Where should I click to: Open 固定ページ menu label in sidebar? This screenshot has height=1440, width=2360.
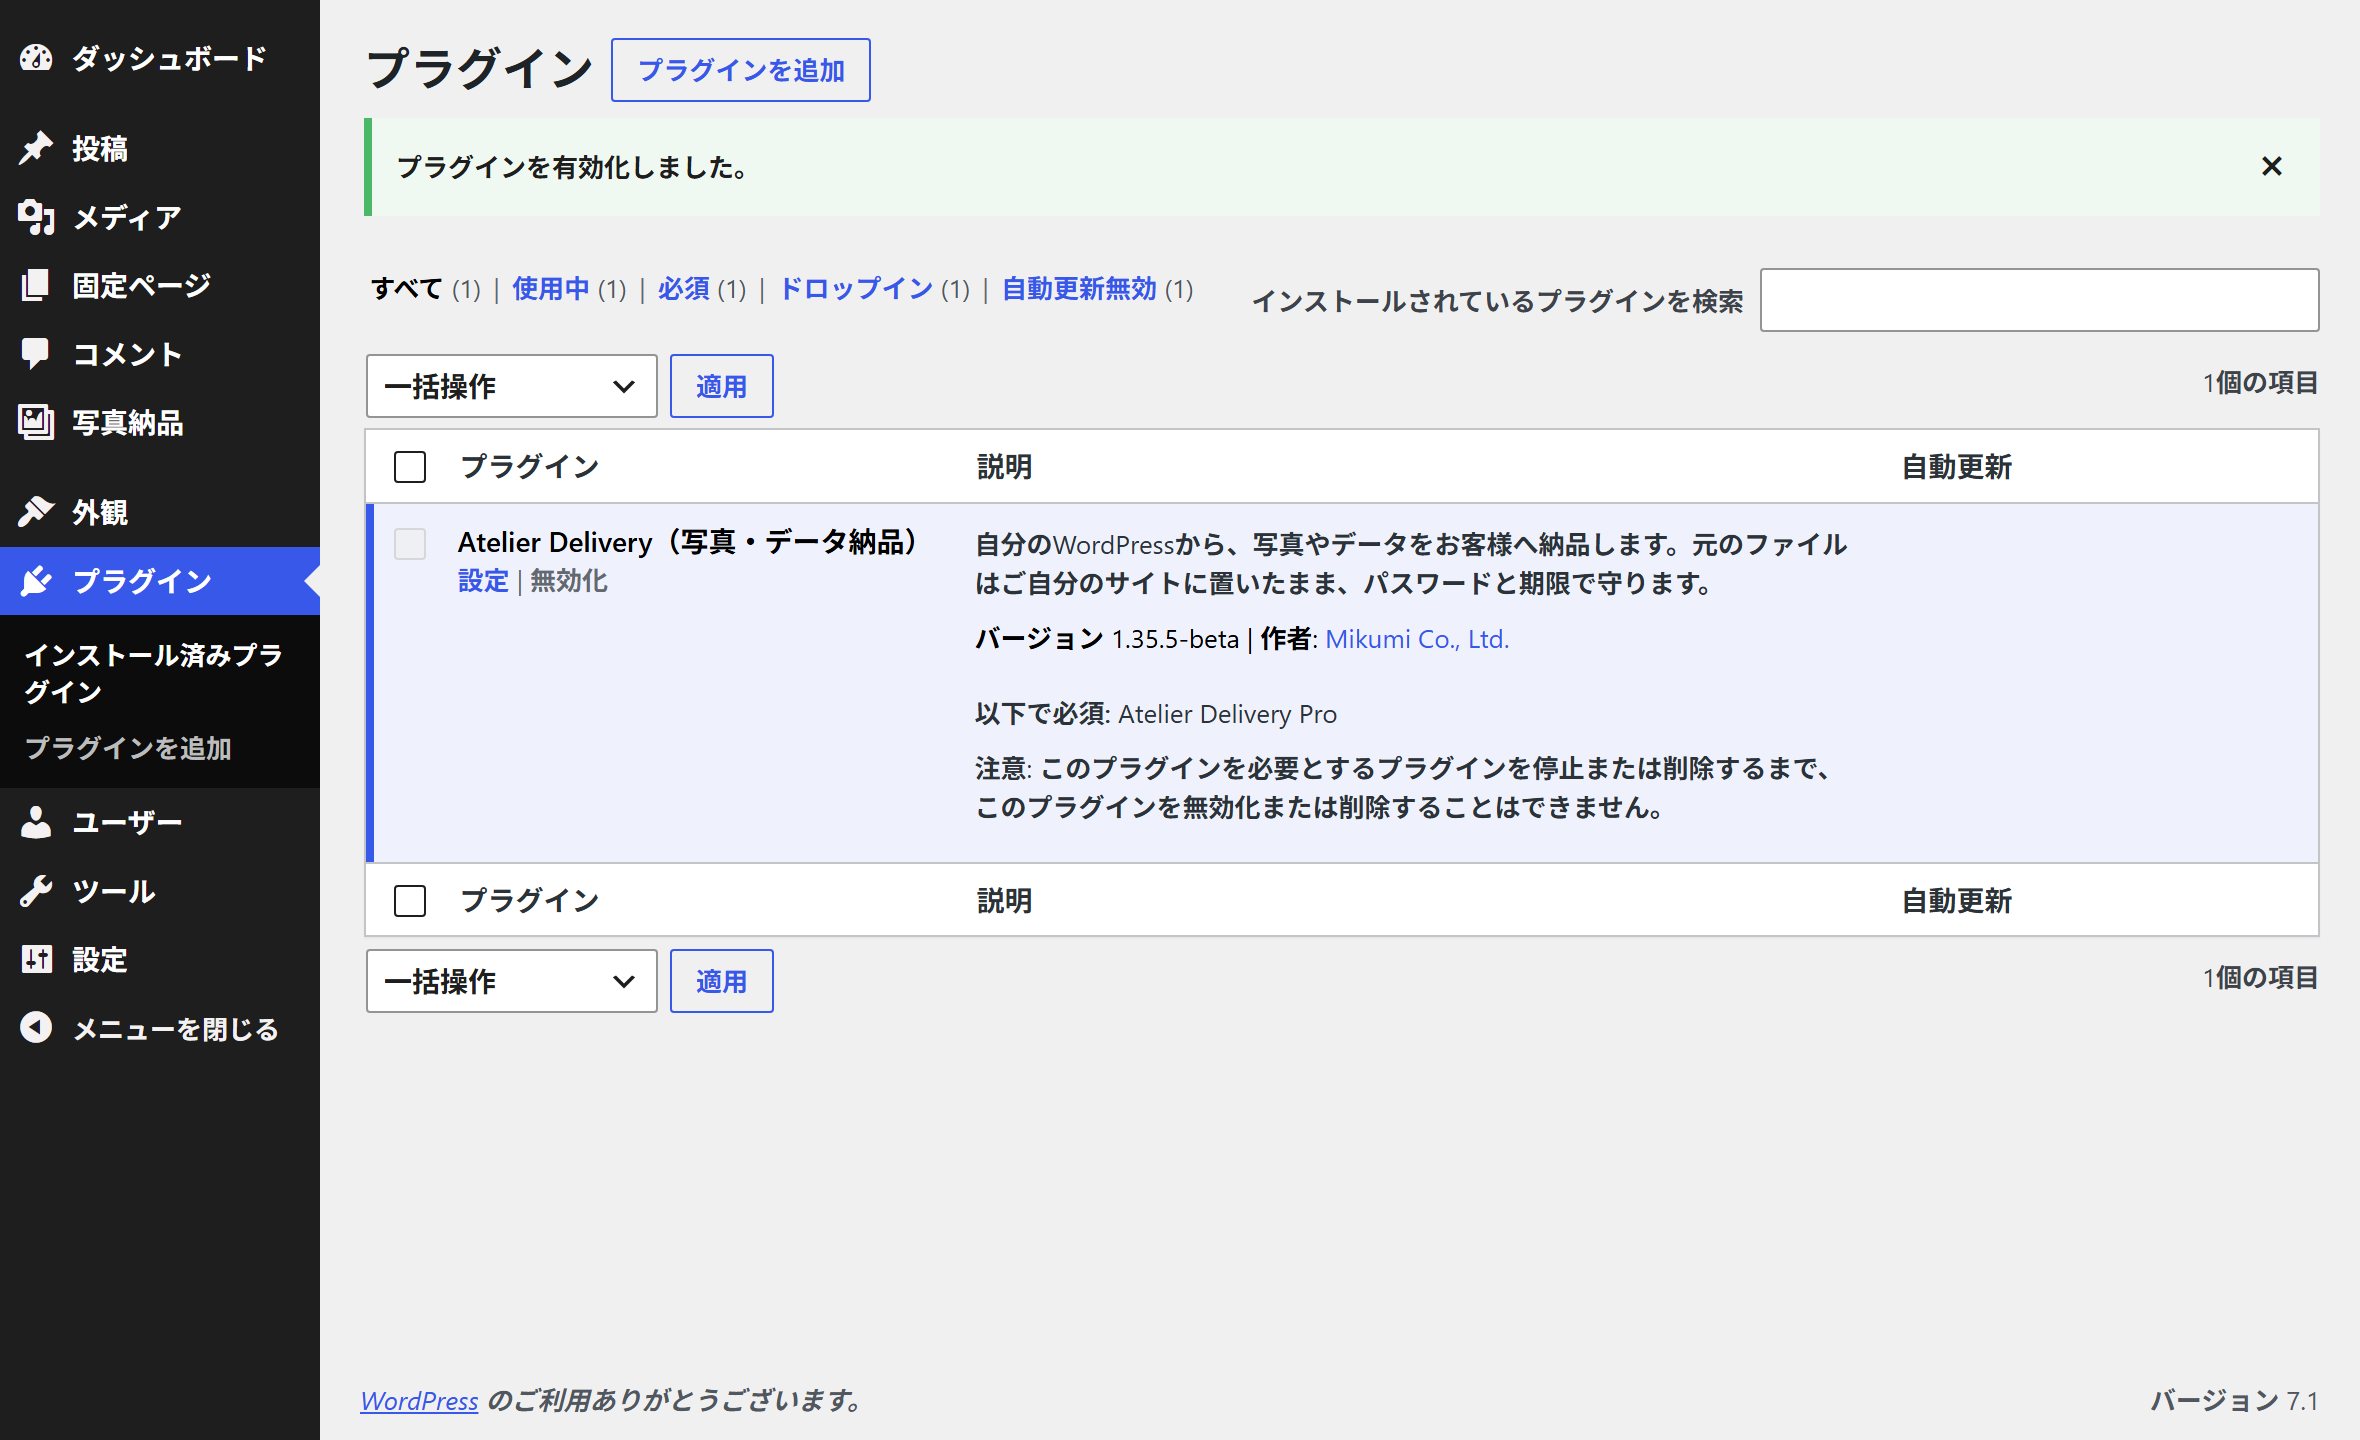(x=142, y=285)
